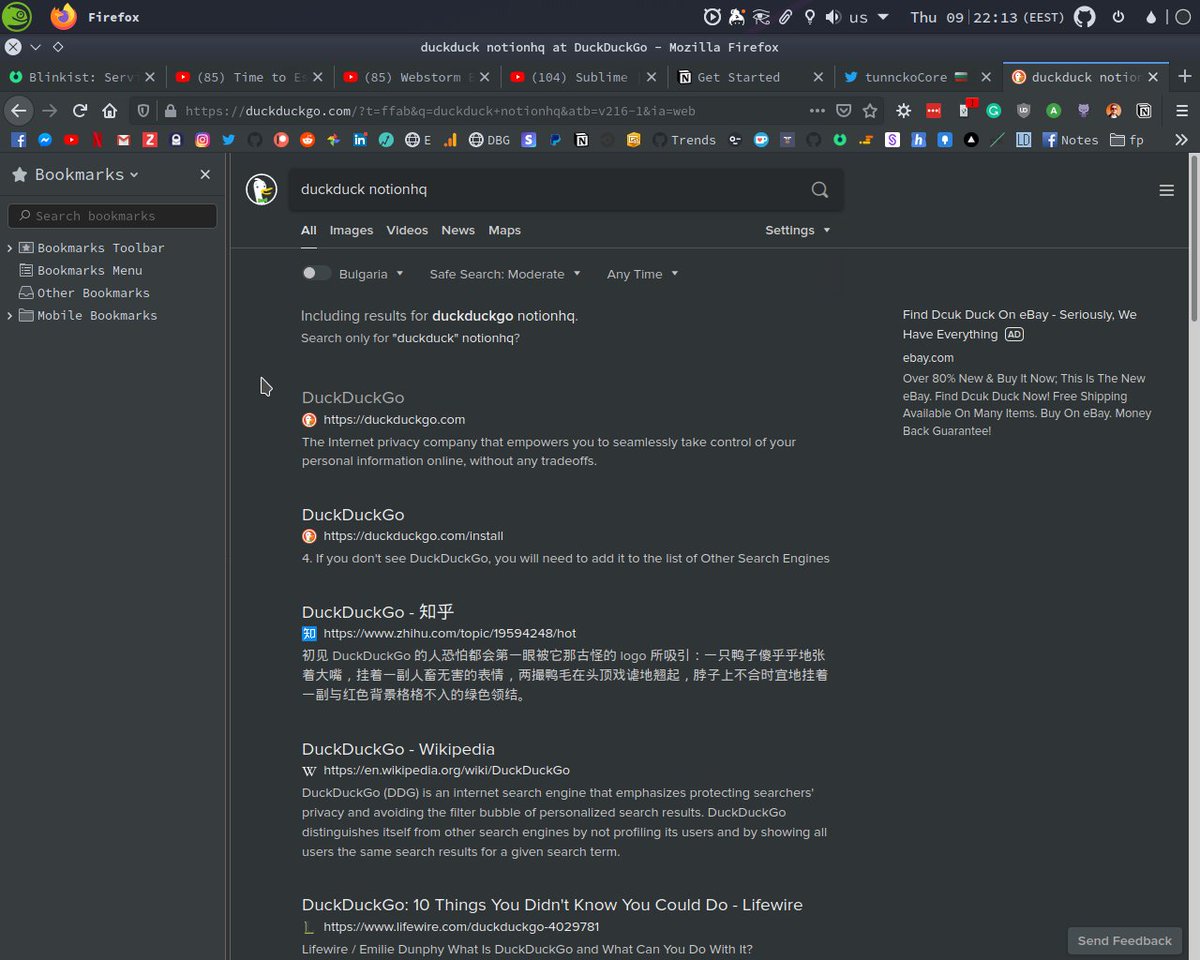Open the Settings dropdown

tap(797, 230)
